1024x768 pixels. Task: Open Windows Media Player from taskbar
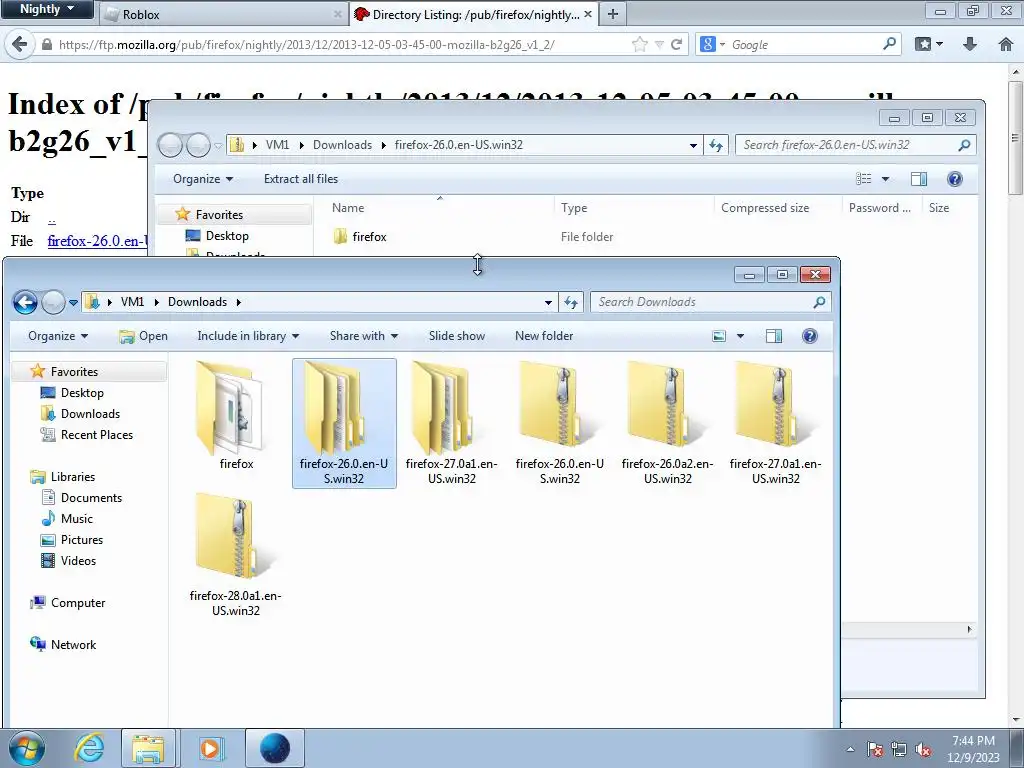pyautogui.click(x=210, y=748)
